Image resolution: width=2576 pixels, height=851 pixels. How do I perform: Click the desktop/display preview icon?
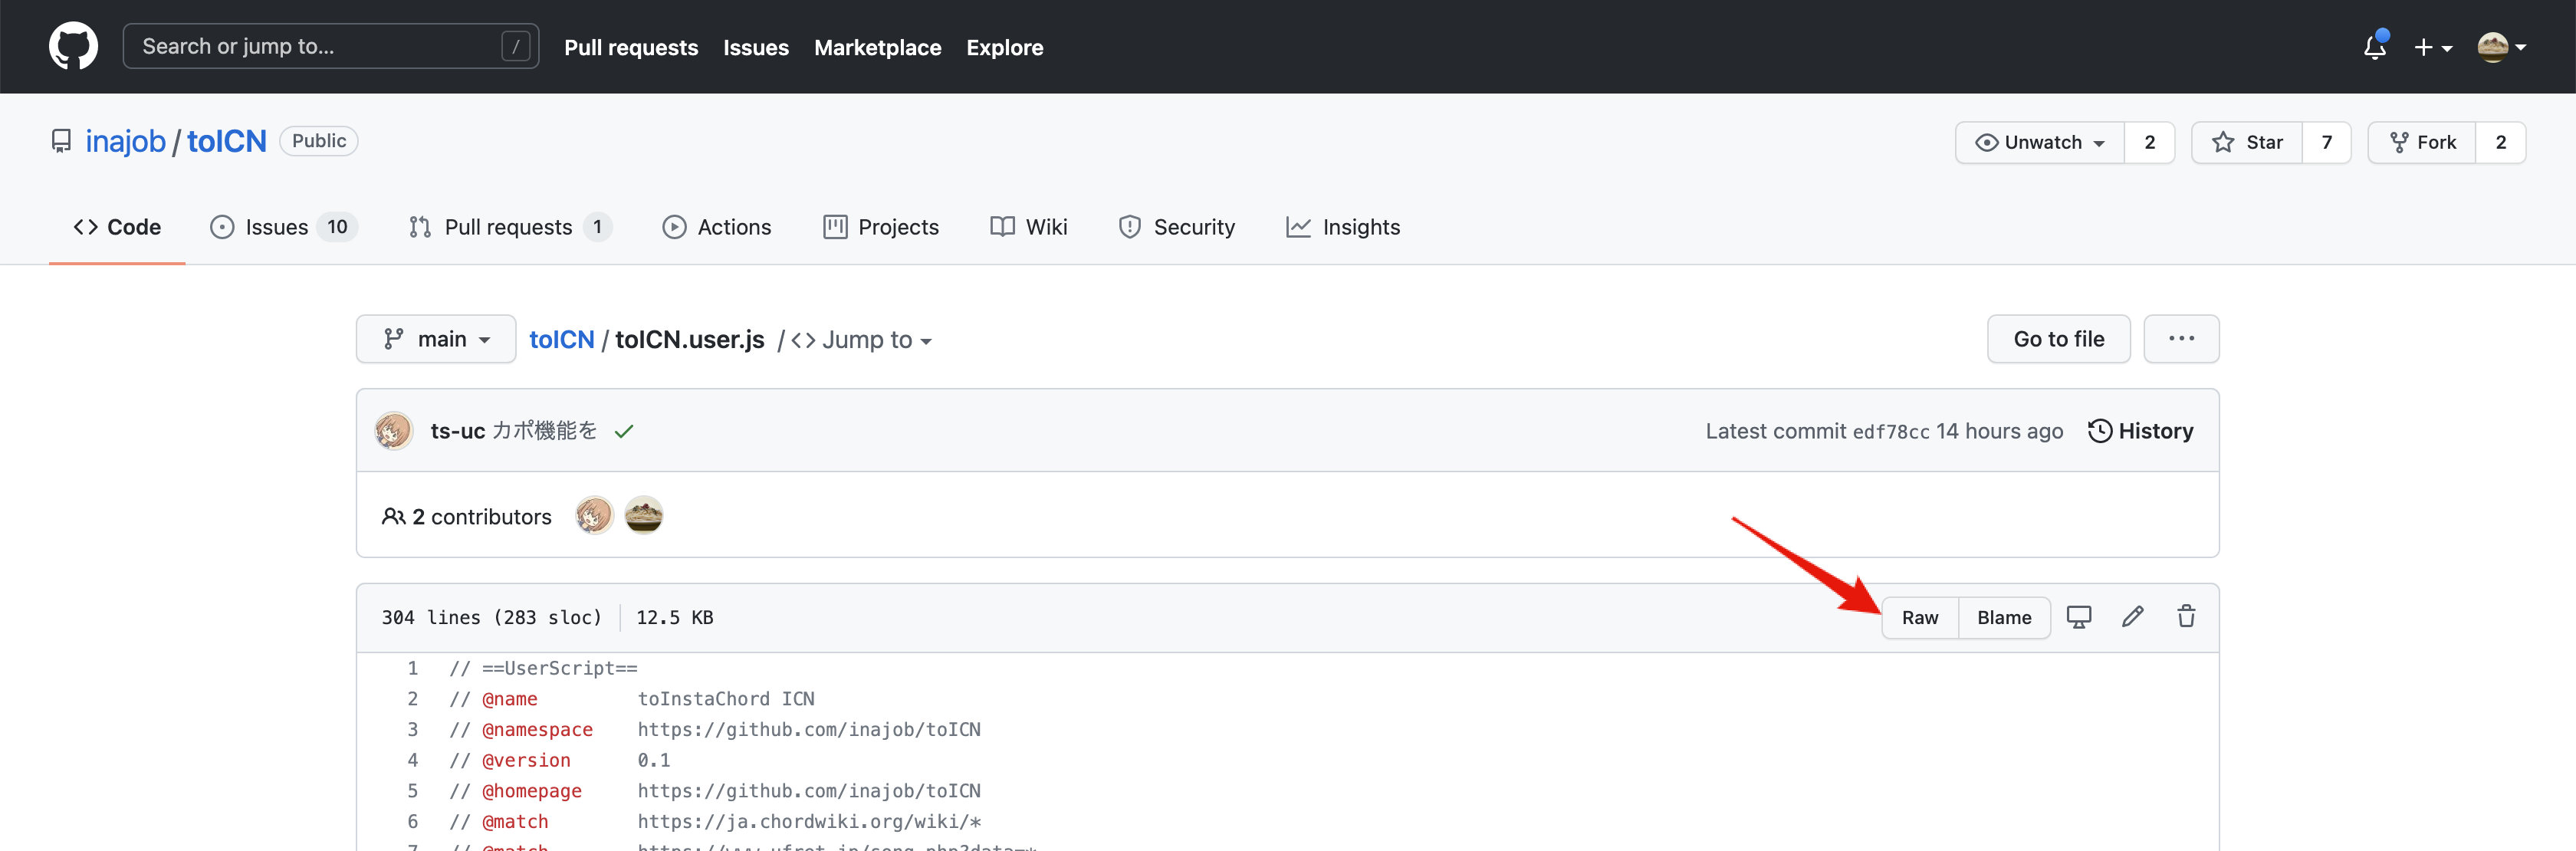[x=2078, y=616]
